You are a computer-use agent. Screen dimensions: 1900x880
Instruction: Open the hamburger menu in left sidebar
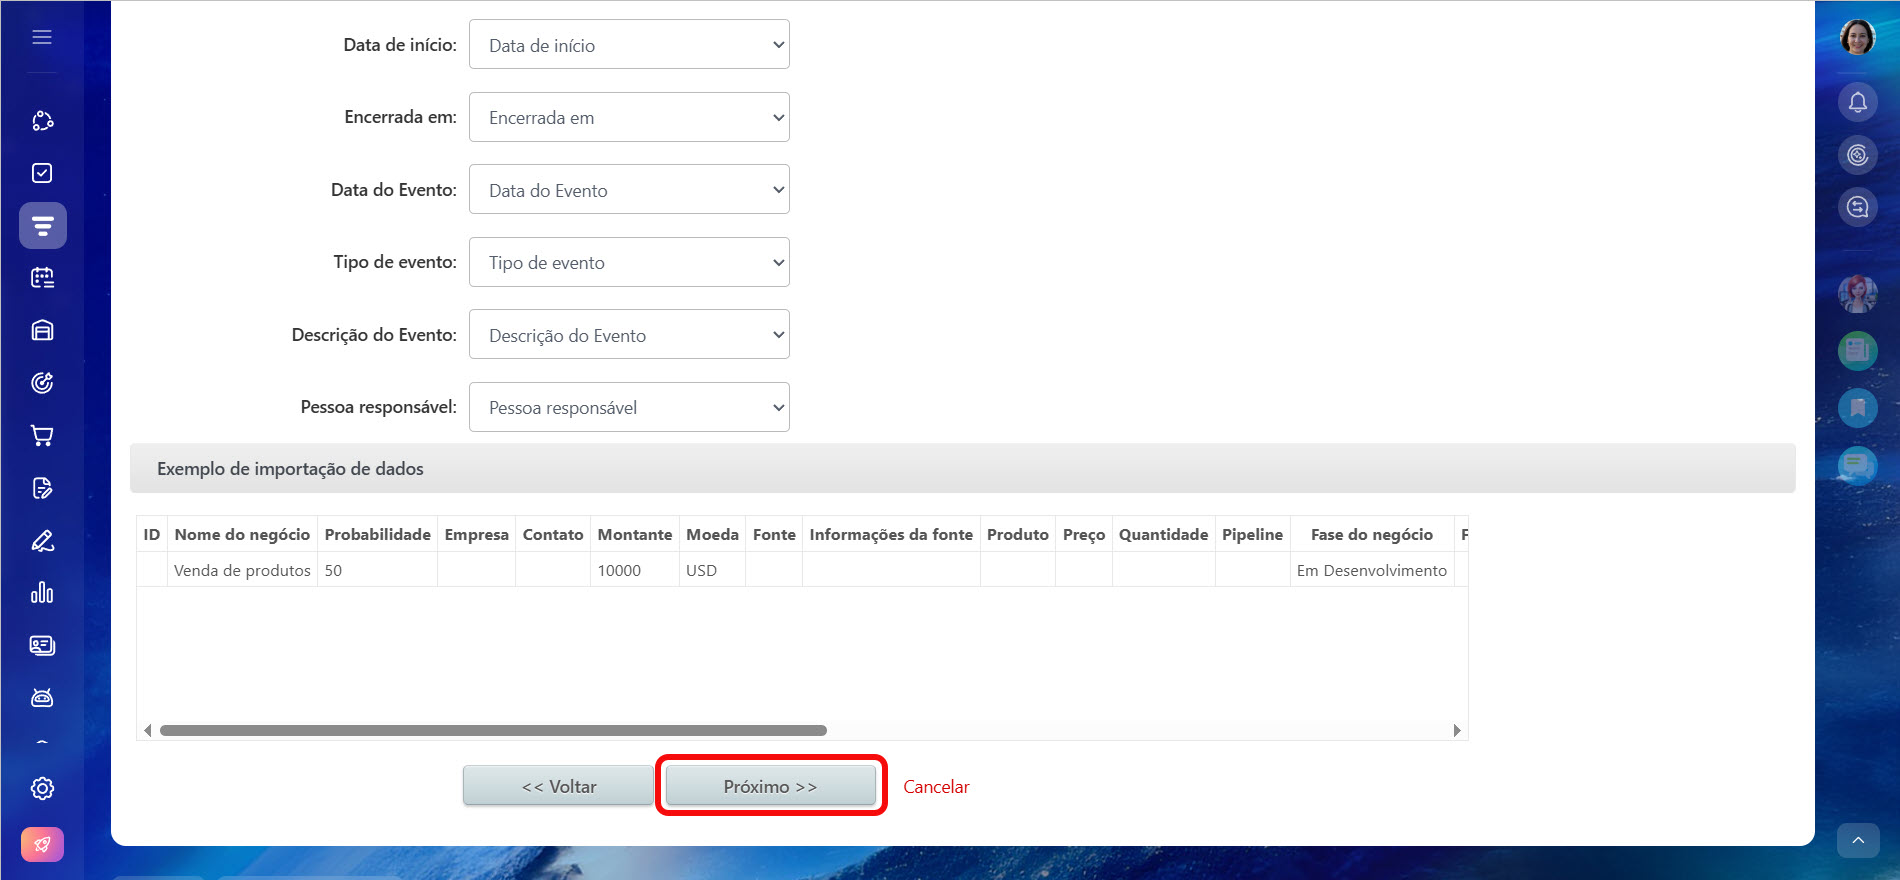(x=42, y=37)
